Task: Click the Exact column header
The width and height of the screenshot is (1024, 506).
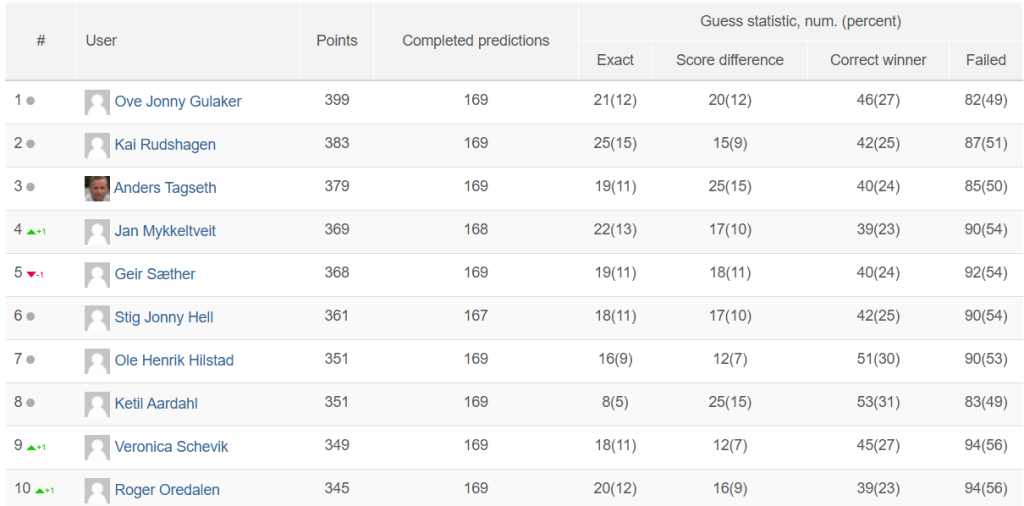Action: pos(615,60)
